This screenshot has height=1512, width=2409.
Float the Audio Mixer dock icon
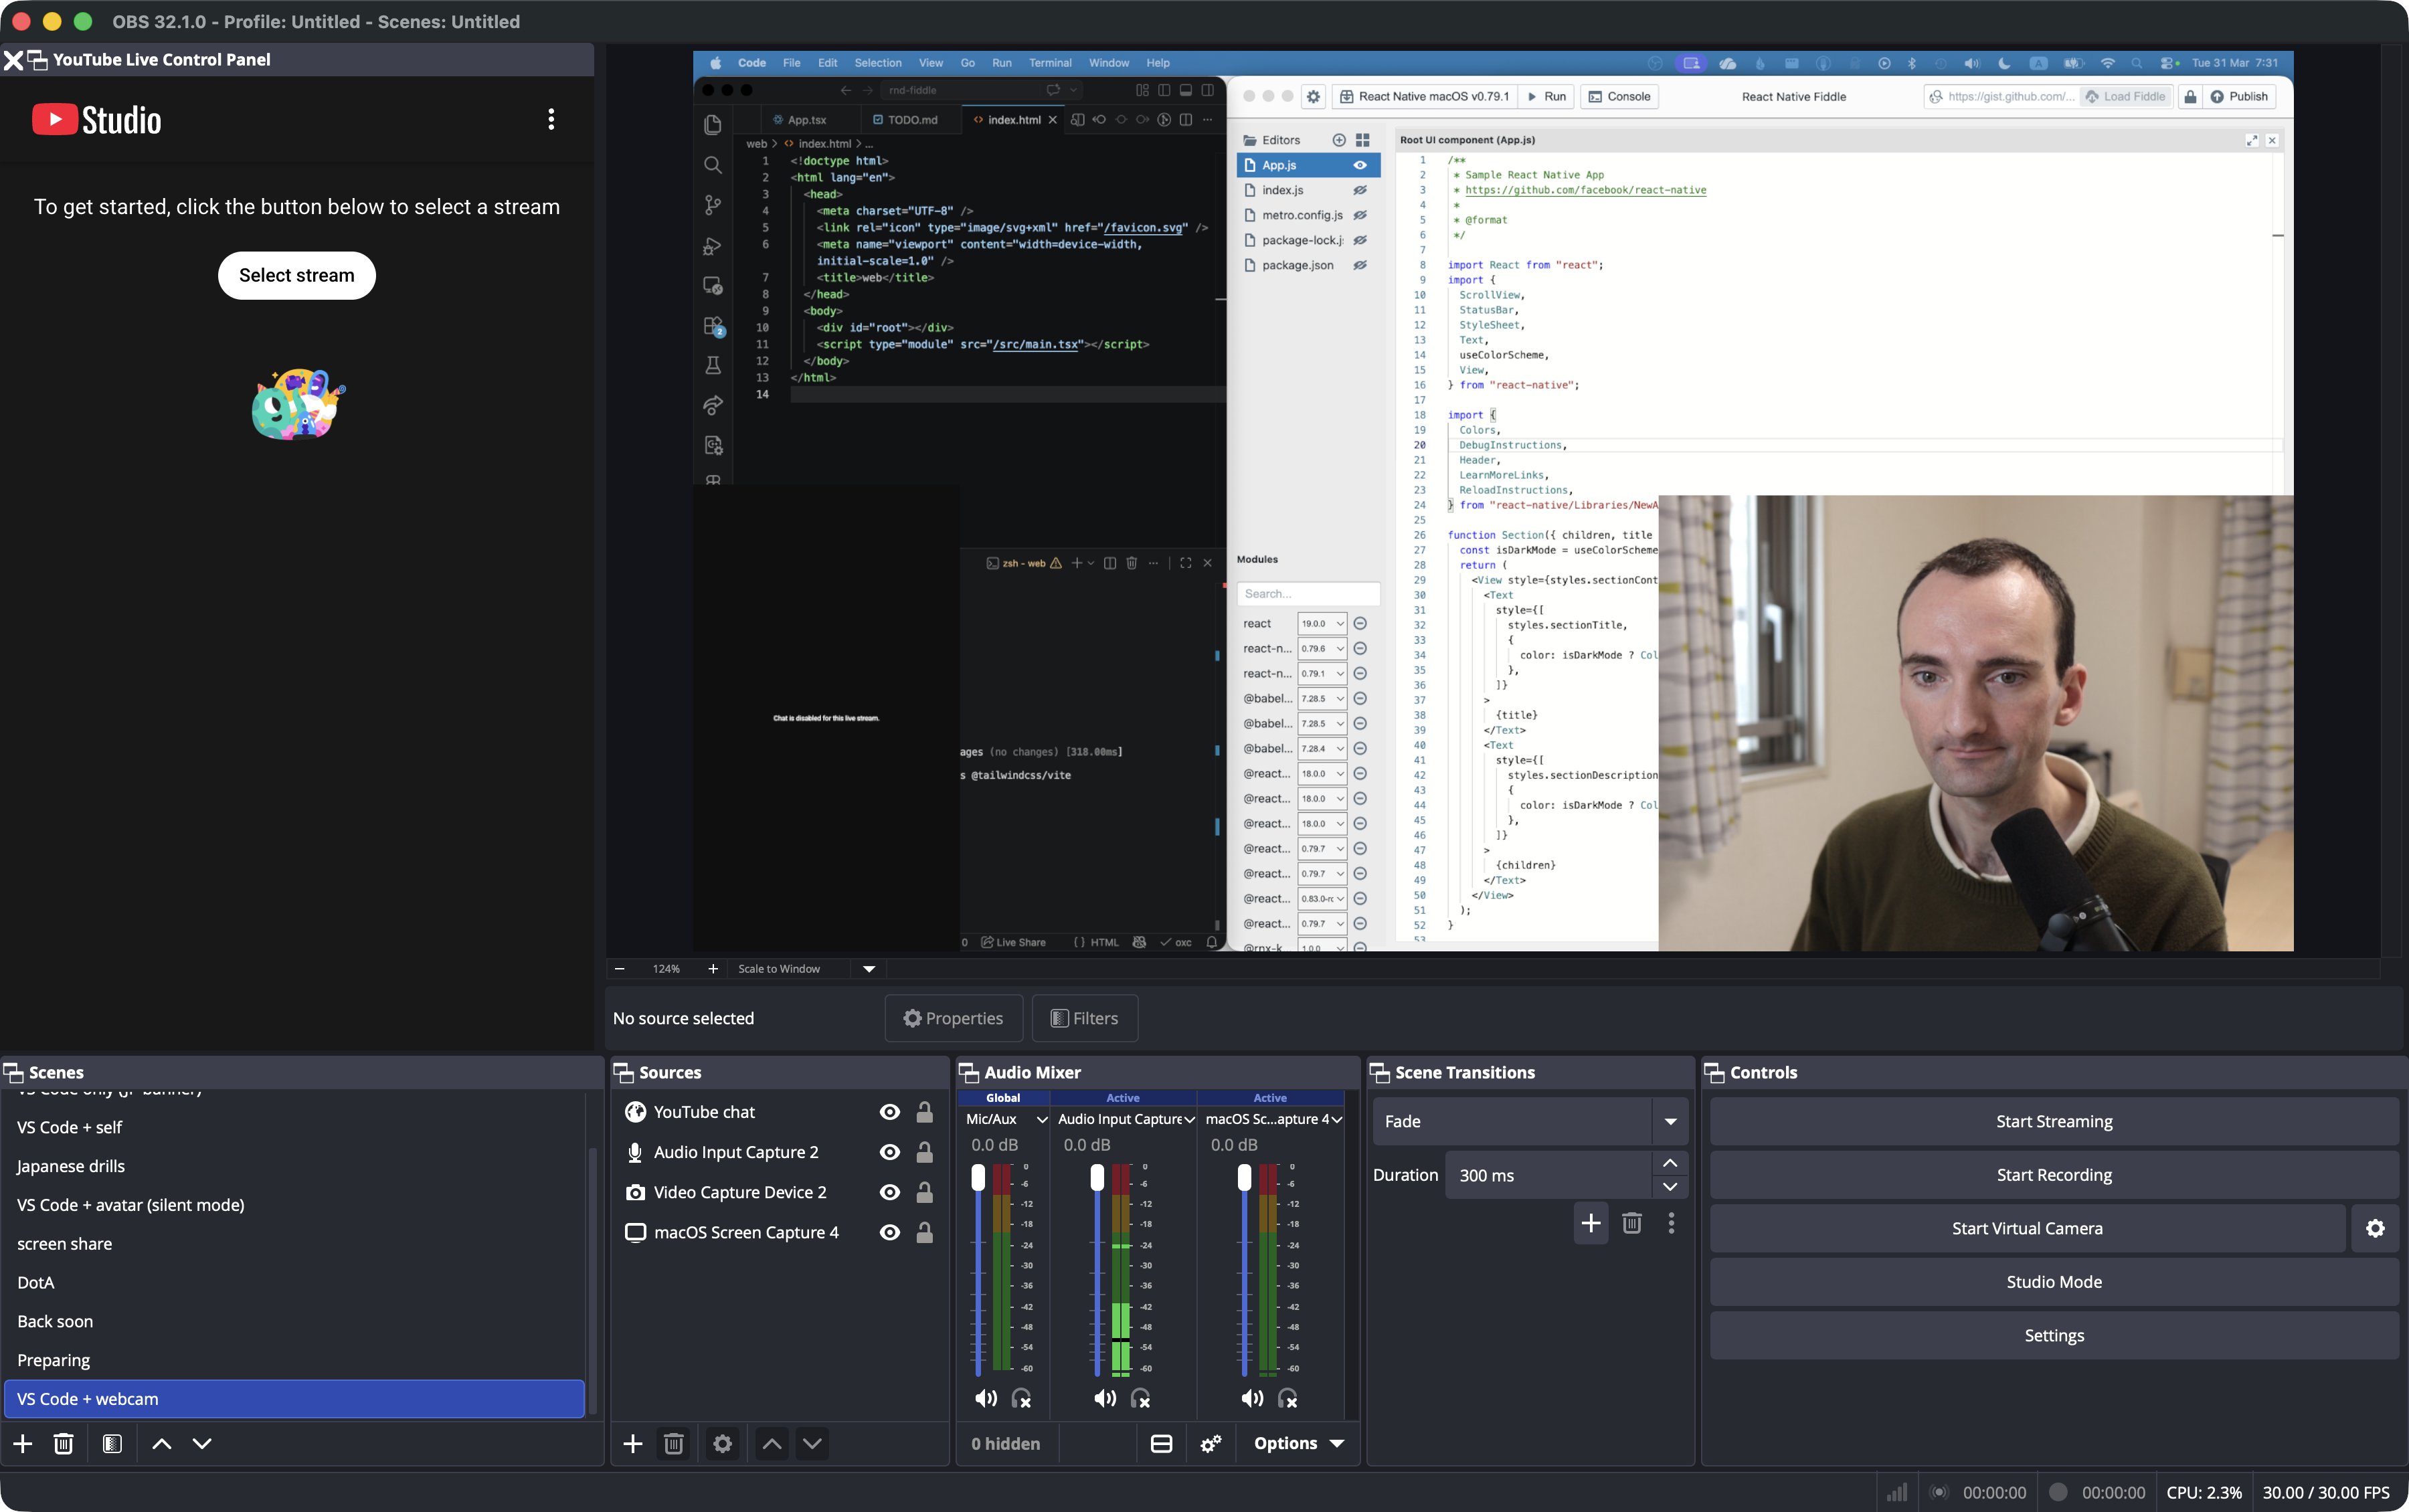969,1072
